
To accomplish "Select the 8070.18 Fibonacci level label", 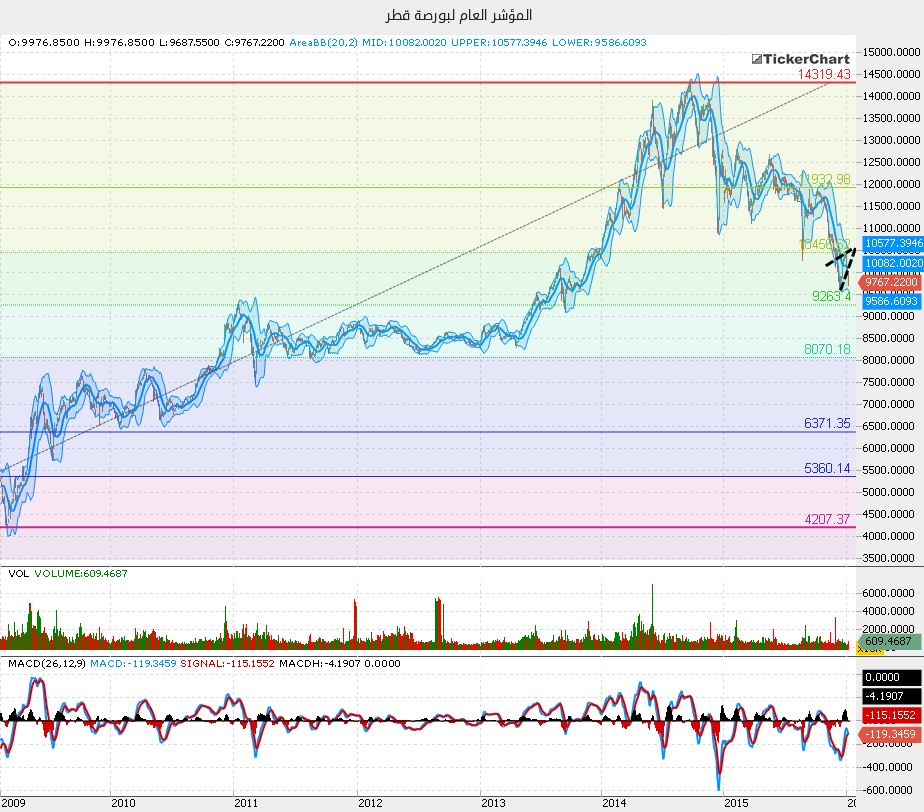I will click(827, 349).
